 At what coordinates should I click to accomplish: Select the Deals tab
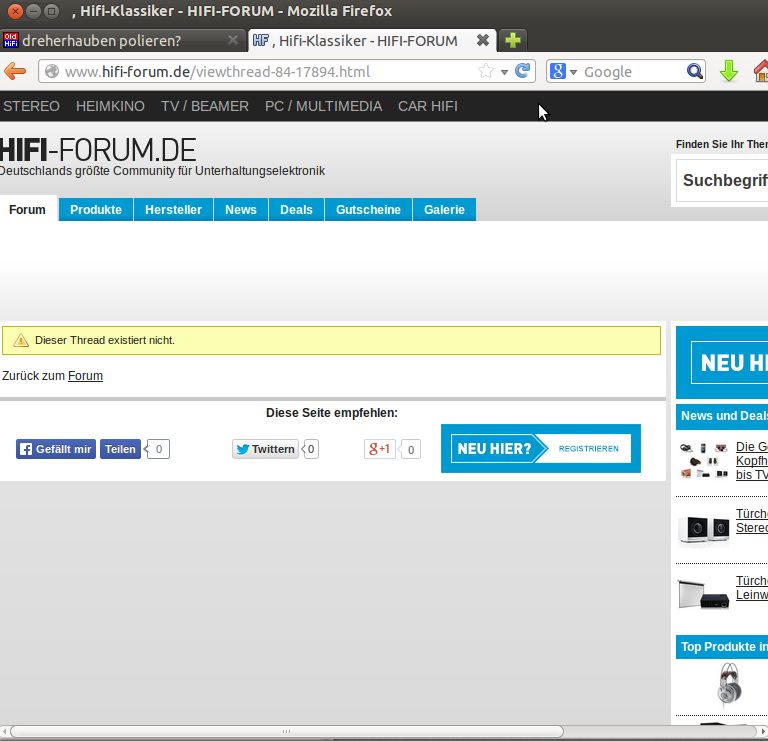pyautogui.click(x=296, y=210)
